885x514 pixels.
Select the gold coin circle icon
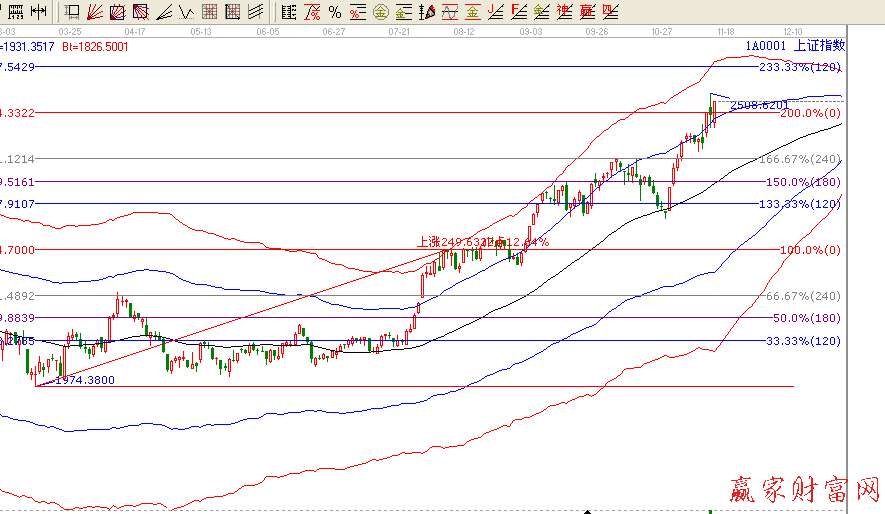point(381,12)
